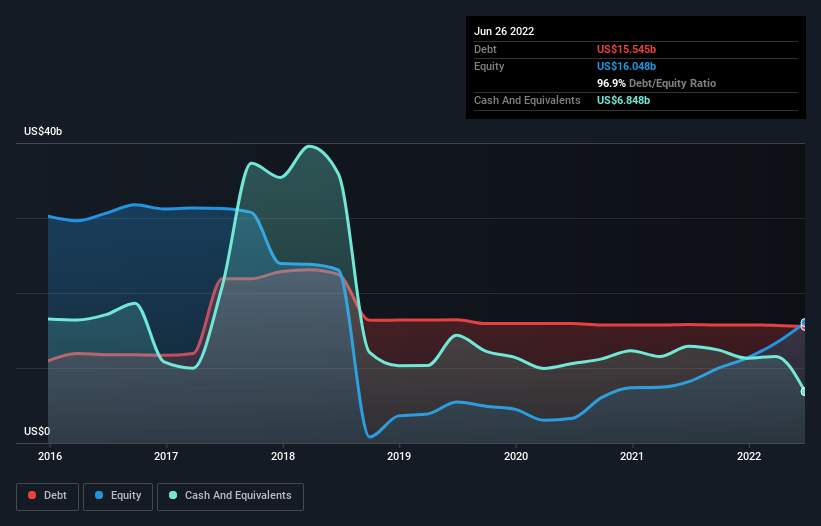Click the red Debt legend dot
The width and height of the screenshot is (821, 526).
tap(32, 495)
